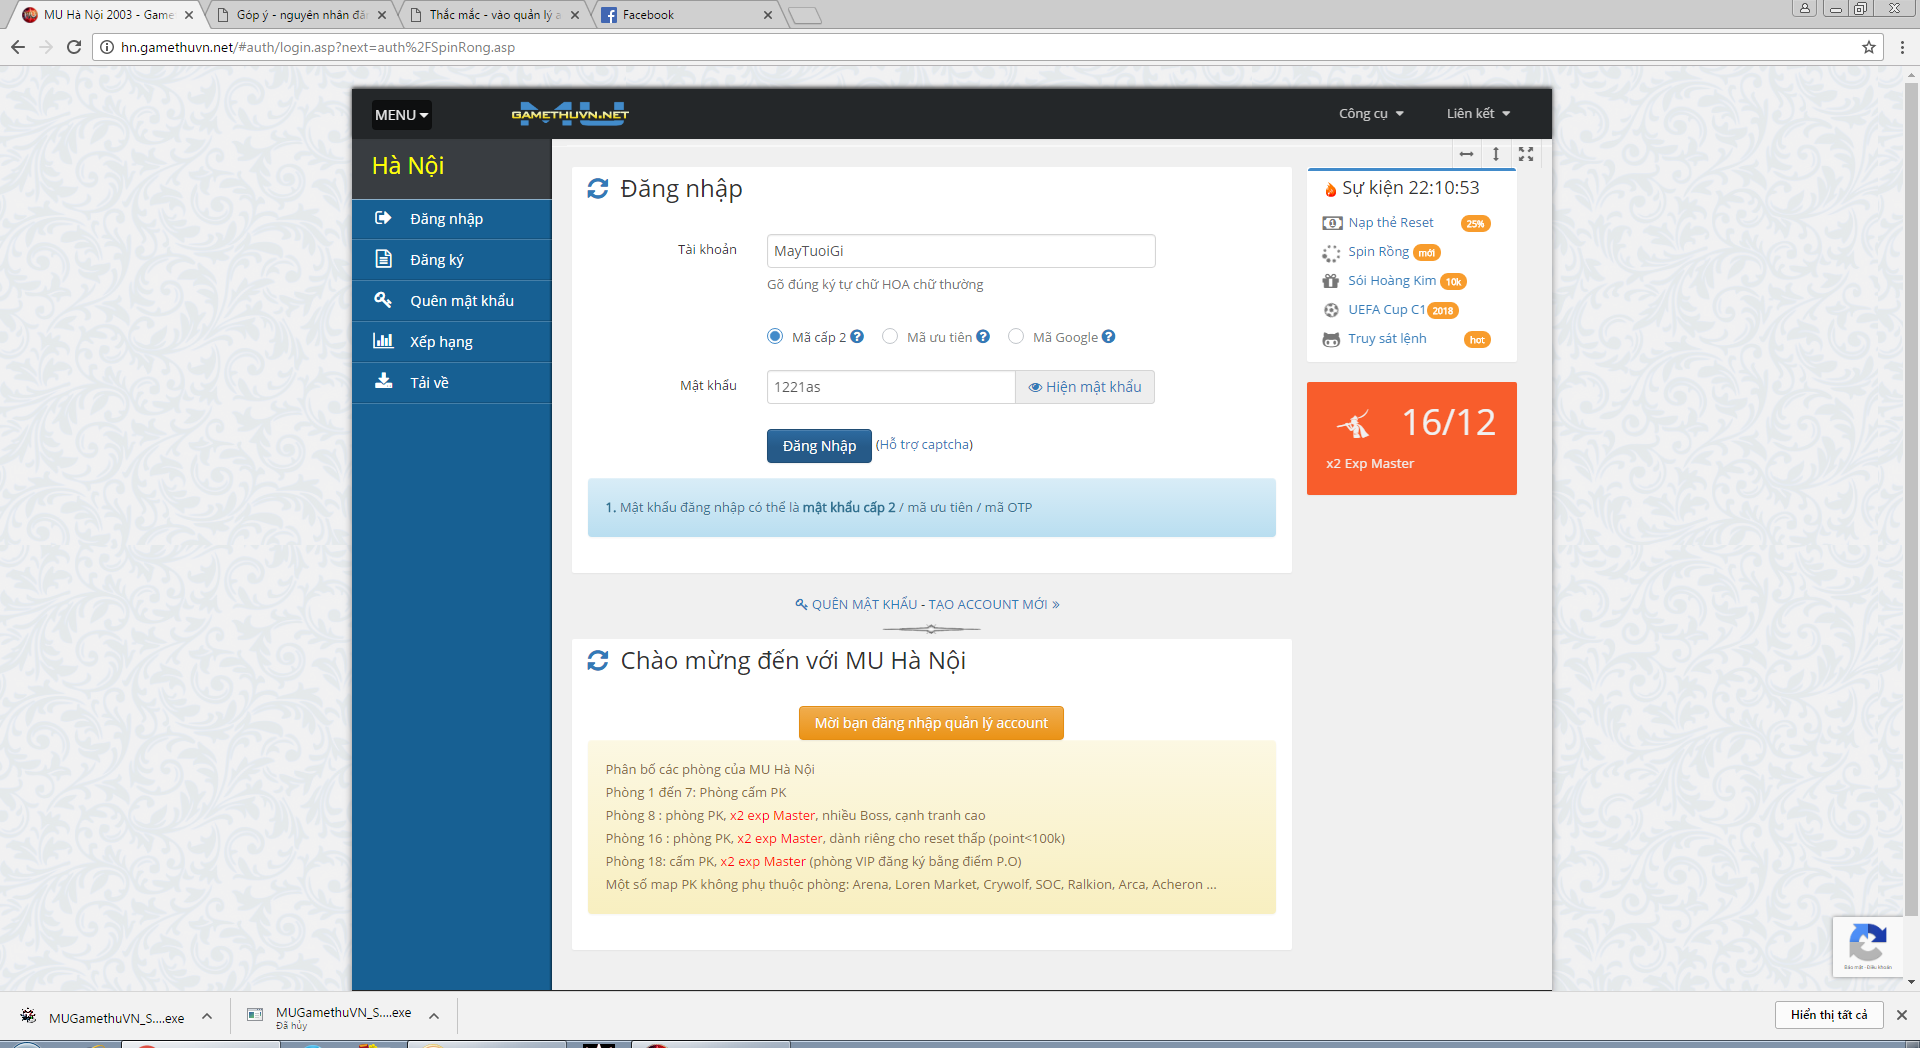
Task: Click help icon next to Mã cấp 2
Action: point(857,337)
